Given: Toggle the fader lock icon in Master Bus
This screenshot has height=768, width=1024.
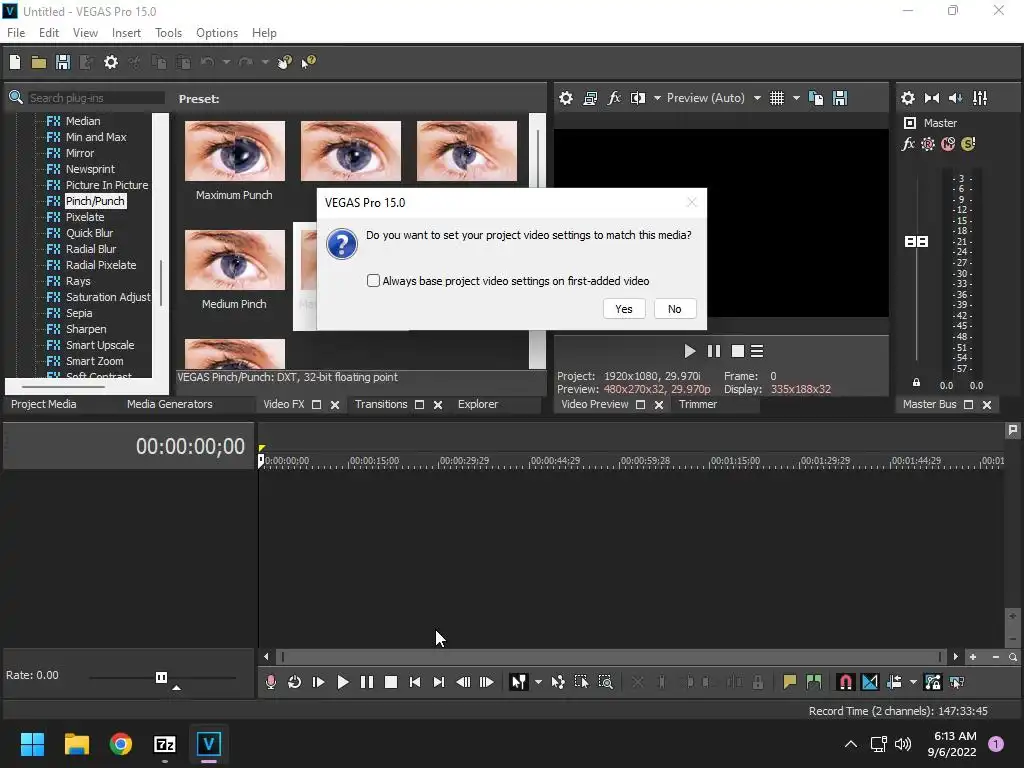Looking at the screenshot, I should tap(916, 383).
